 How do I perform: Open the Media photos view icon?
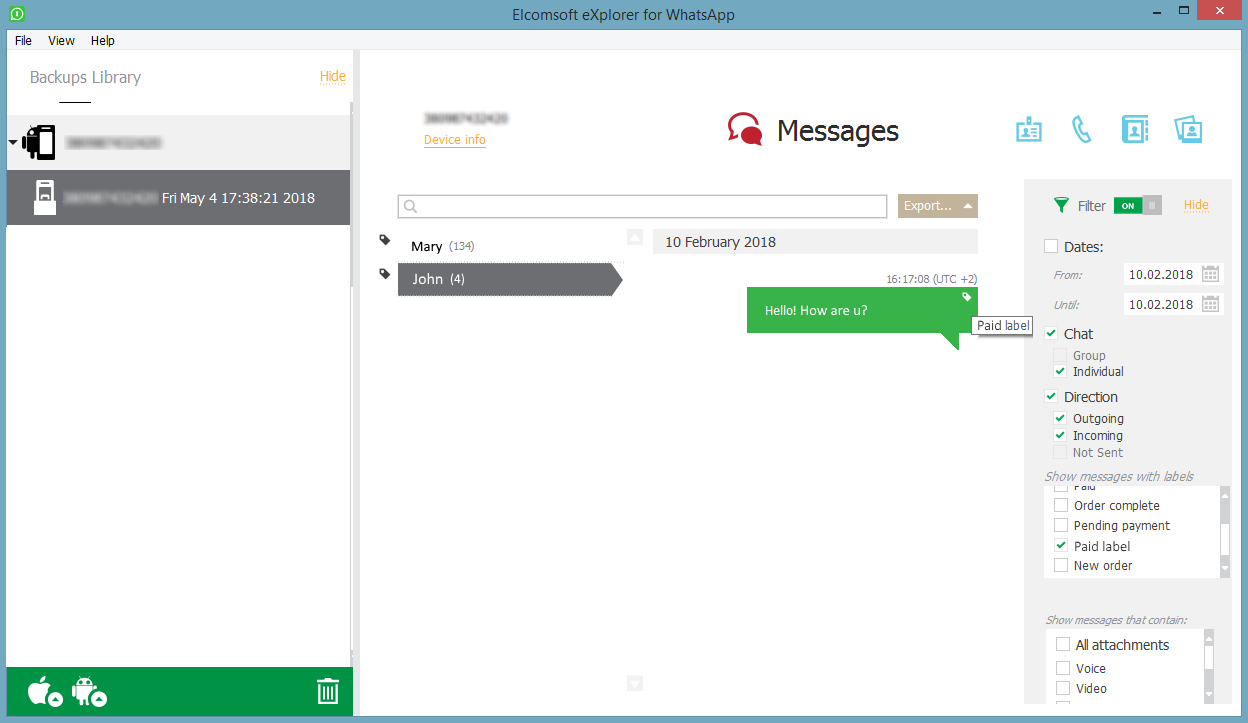pos(1188,130)
